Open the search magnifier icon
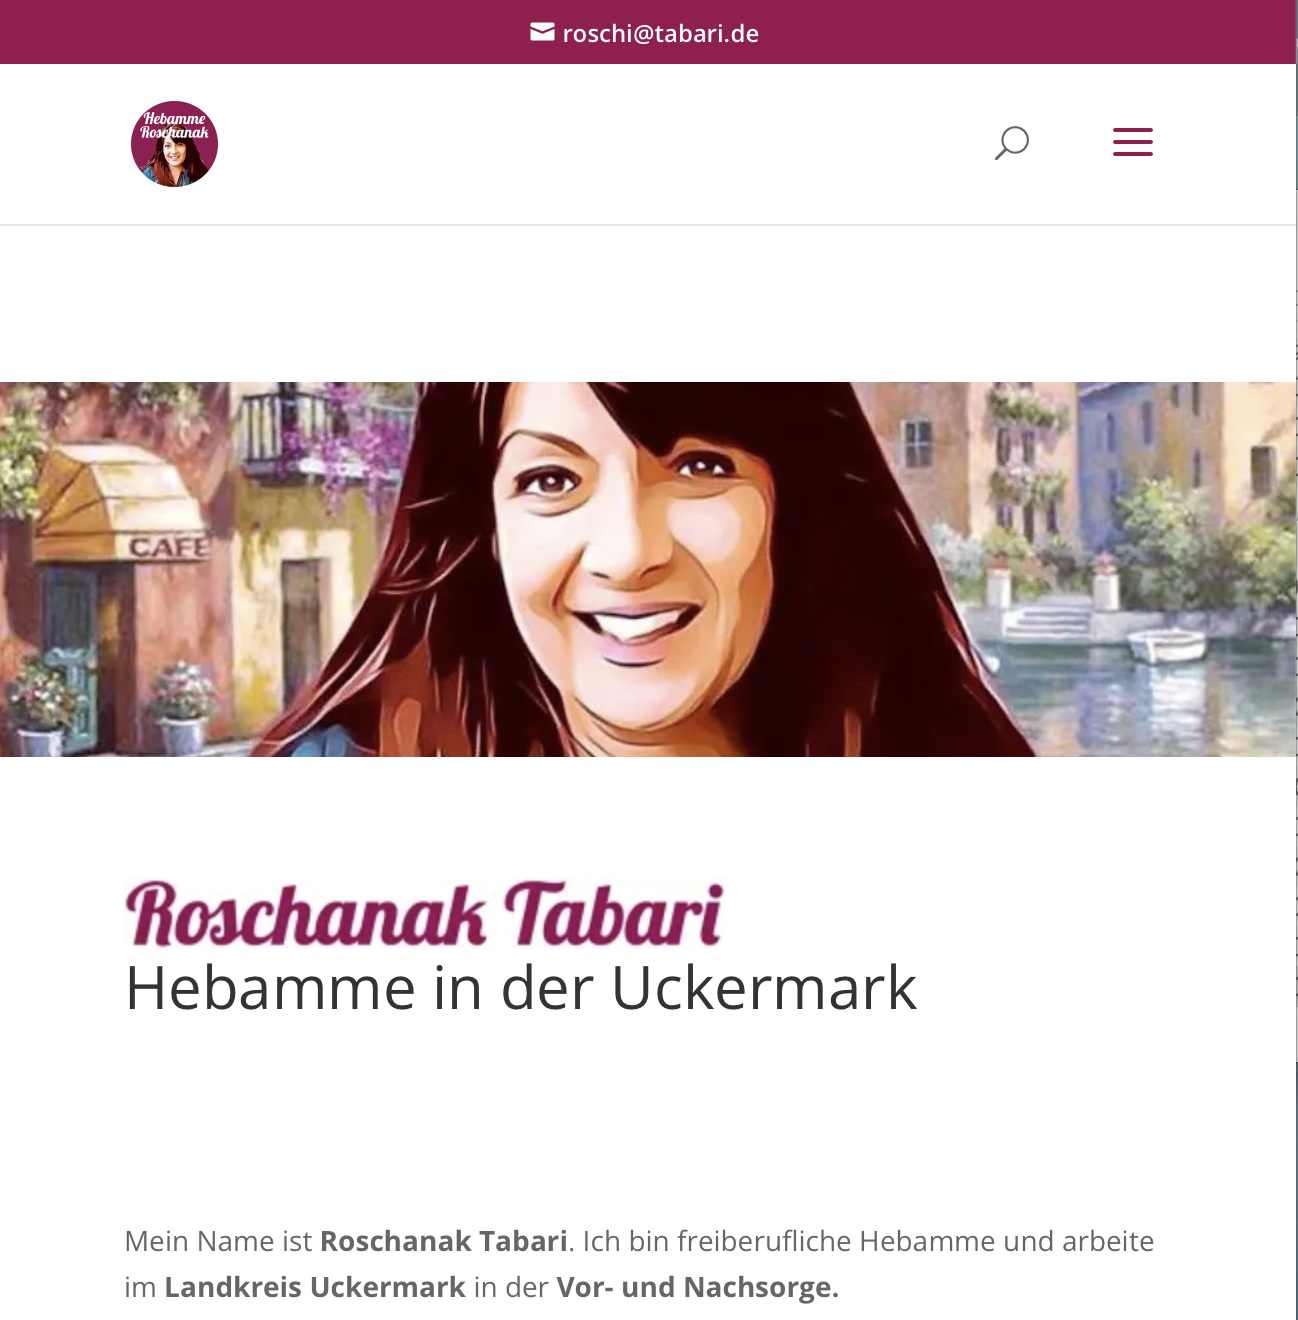This screenshot has height=1320, width=1298. click(1012, 143)
